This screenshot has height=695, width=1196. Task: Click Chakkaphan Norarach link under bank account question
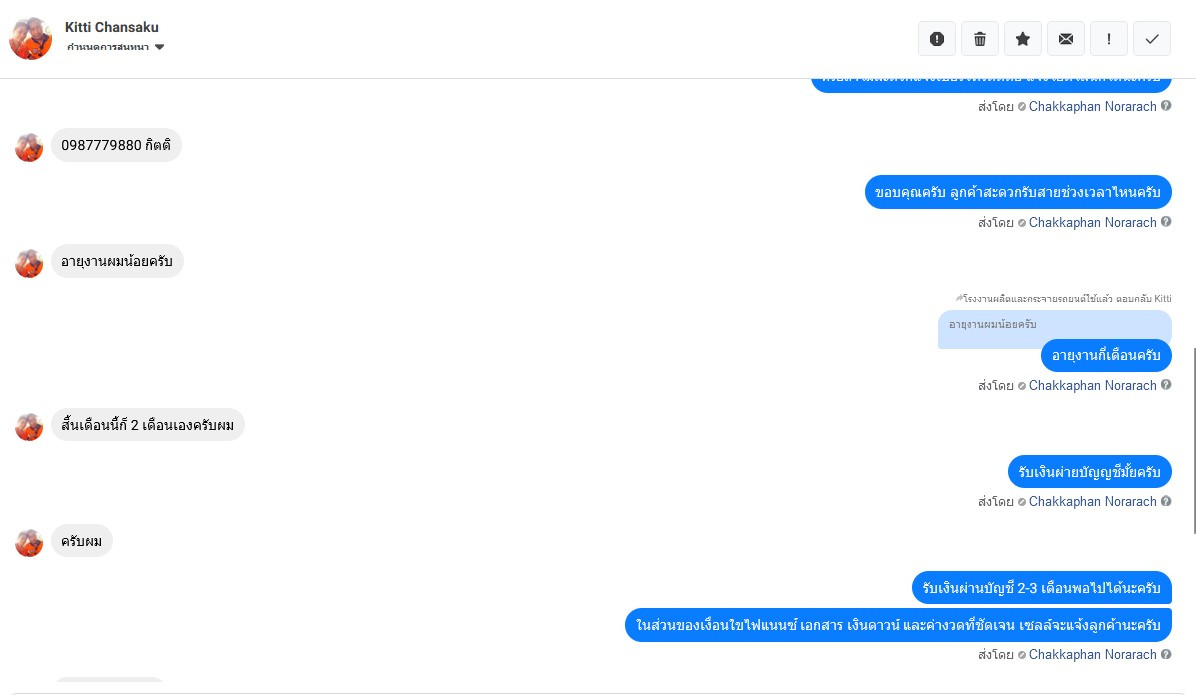pyautogui.click(x=1092, y=502)
